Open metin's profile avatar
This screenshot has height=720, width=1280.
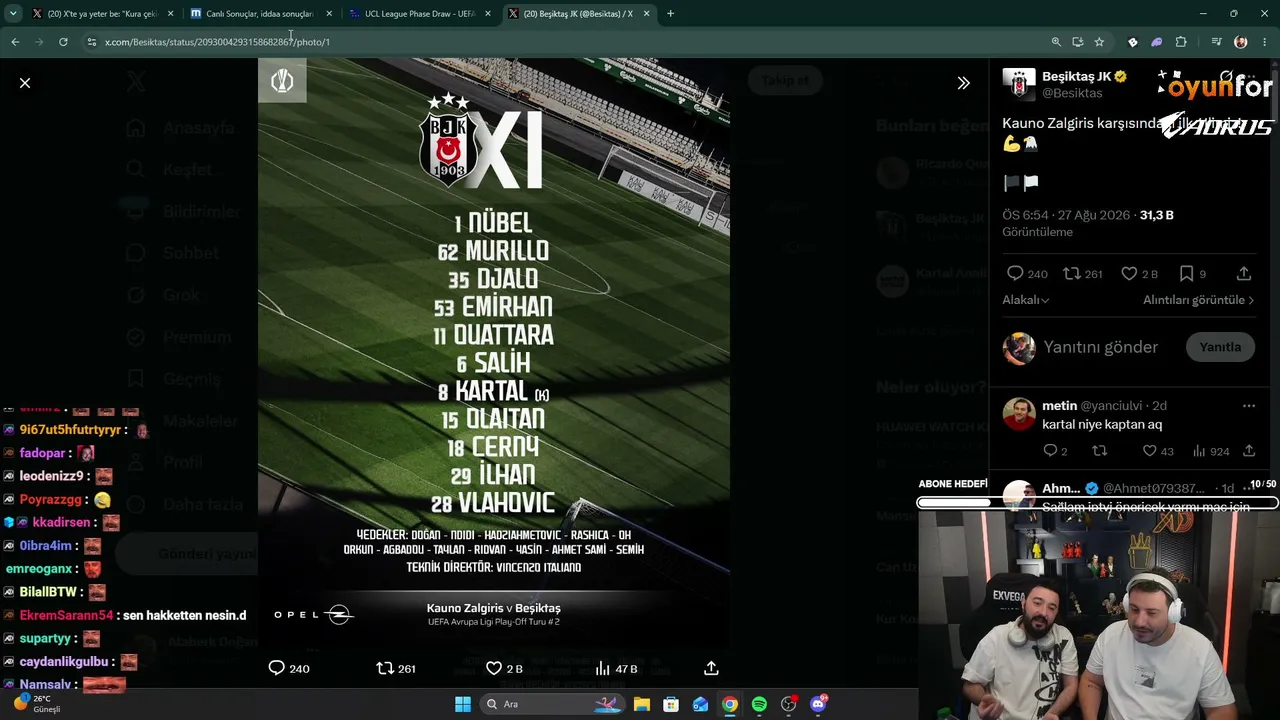(1019, 414)
